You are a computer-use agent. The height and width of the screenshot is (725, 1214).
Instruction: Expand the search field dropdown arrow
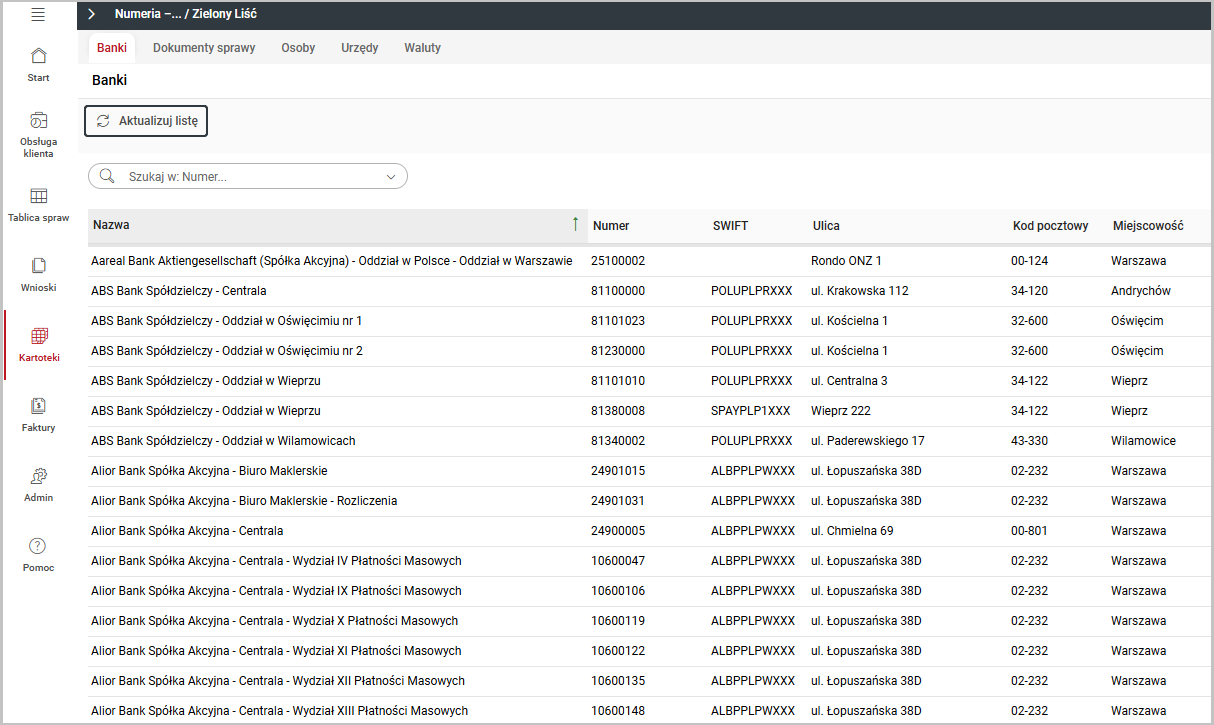(x=391, y=177)
